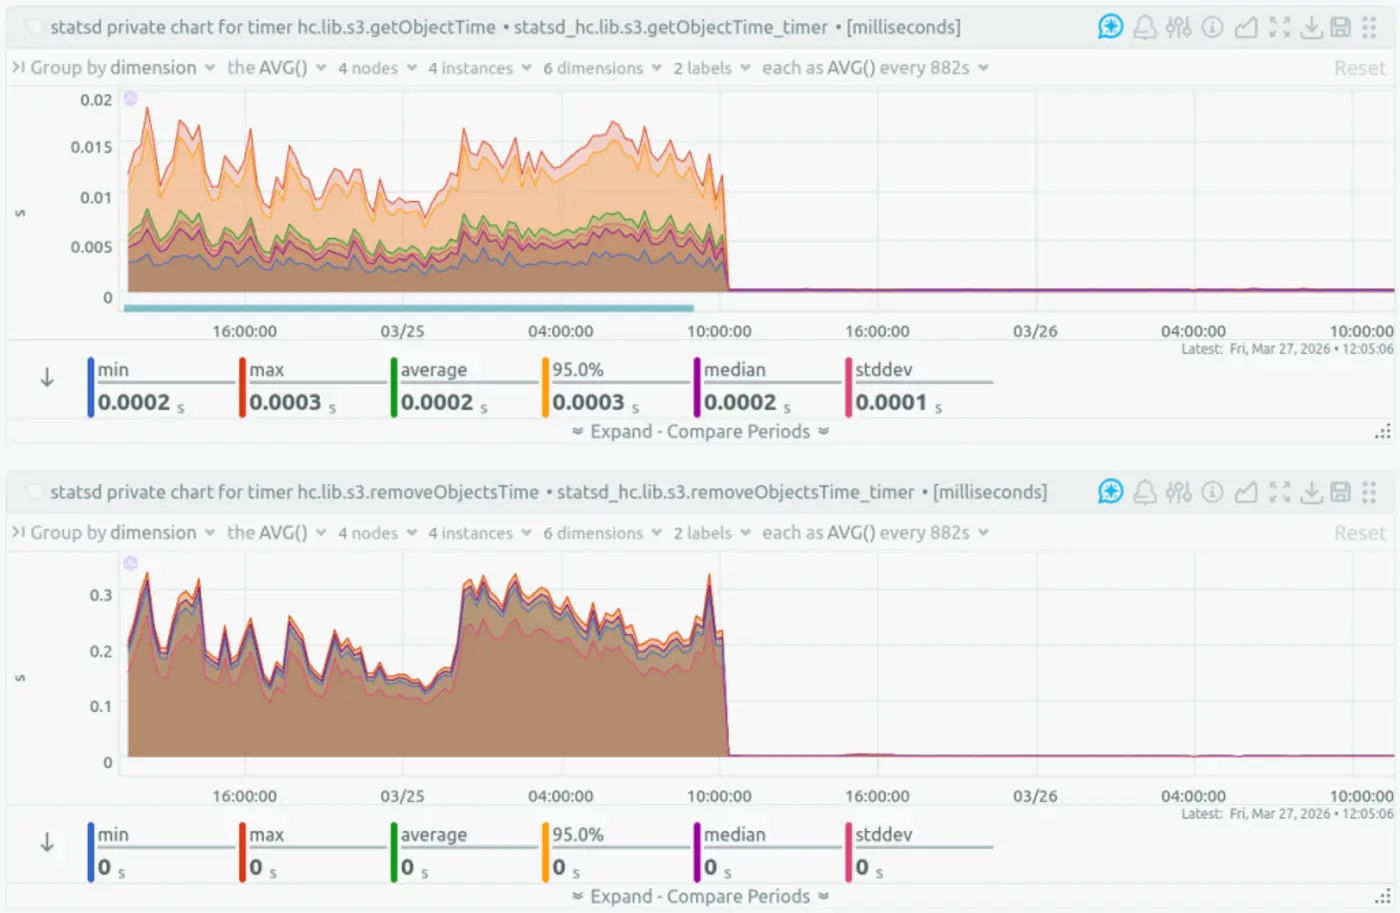
Task: Open the Netdata Assistant on the getObjectTime chart
Action: coord(1110,28)
